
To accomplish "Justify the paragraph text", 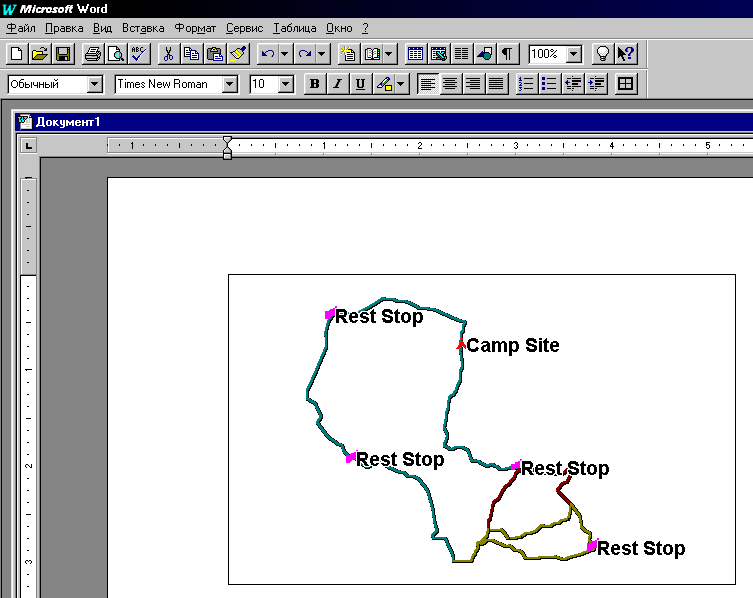I will click(x=496, y=84).
